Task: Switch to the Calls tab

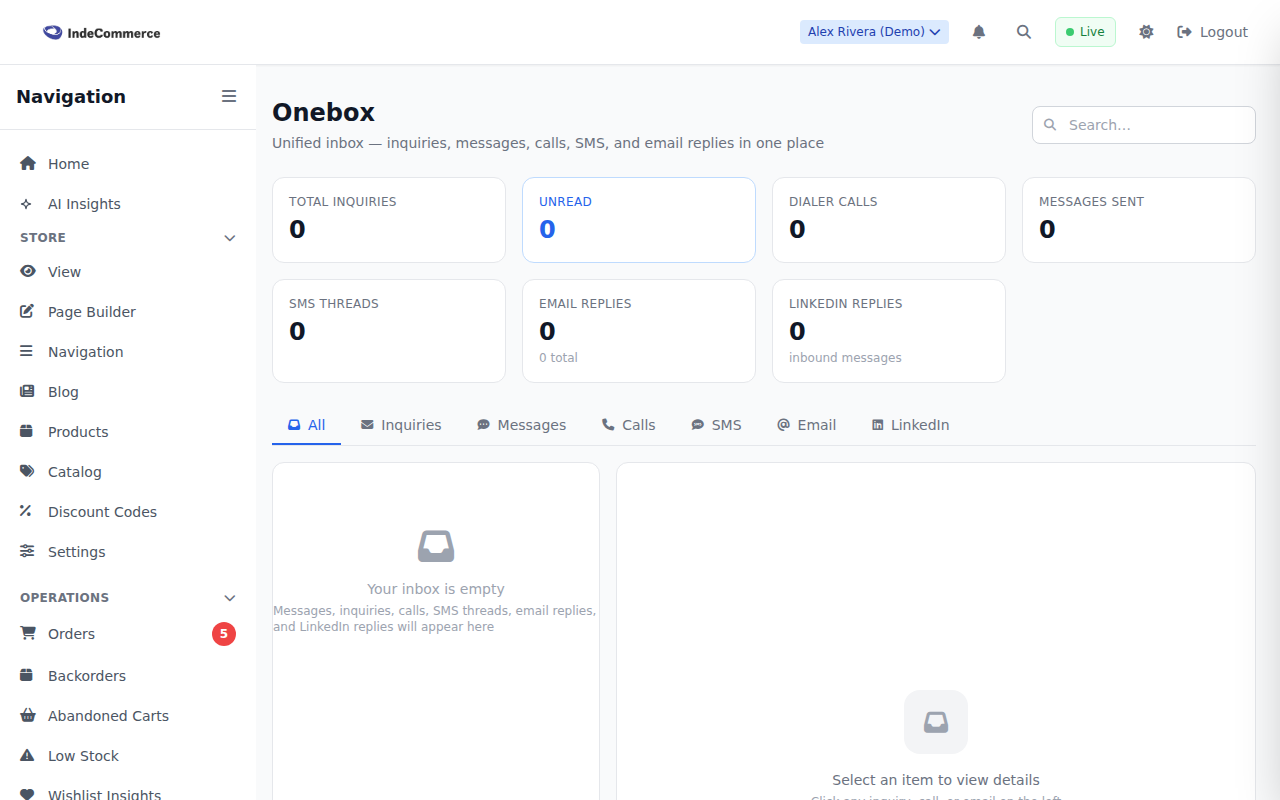Action: click(629, 425)
